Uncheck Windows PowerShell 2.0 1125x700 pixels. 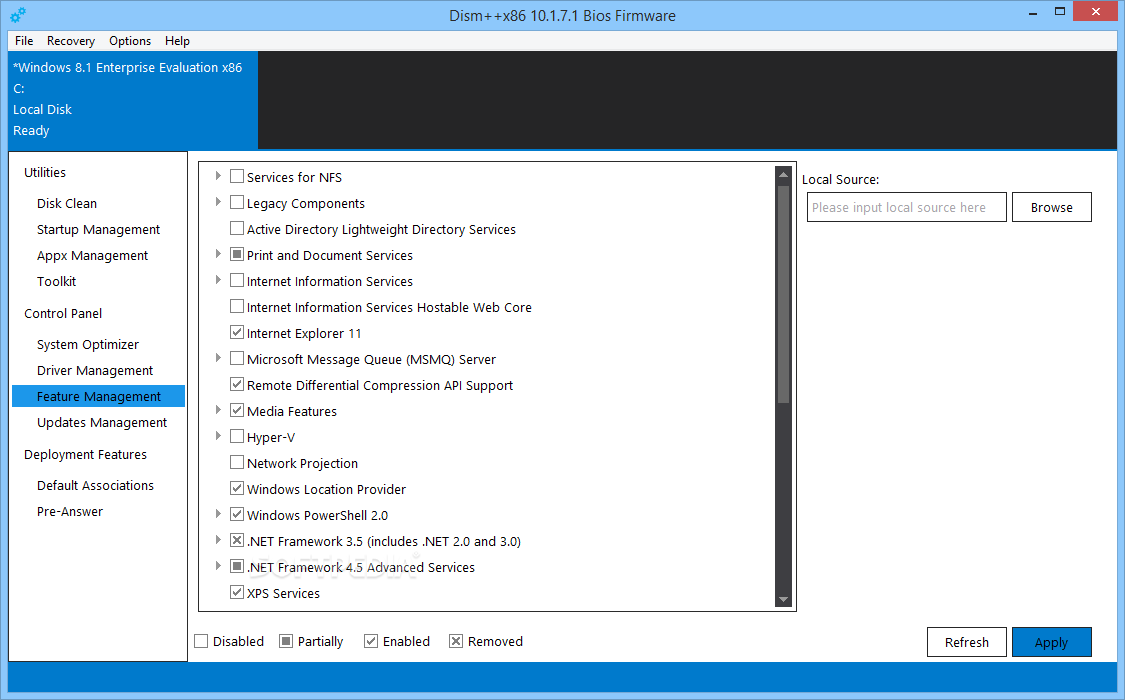click(x=237, y=514)
